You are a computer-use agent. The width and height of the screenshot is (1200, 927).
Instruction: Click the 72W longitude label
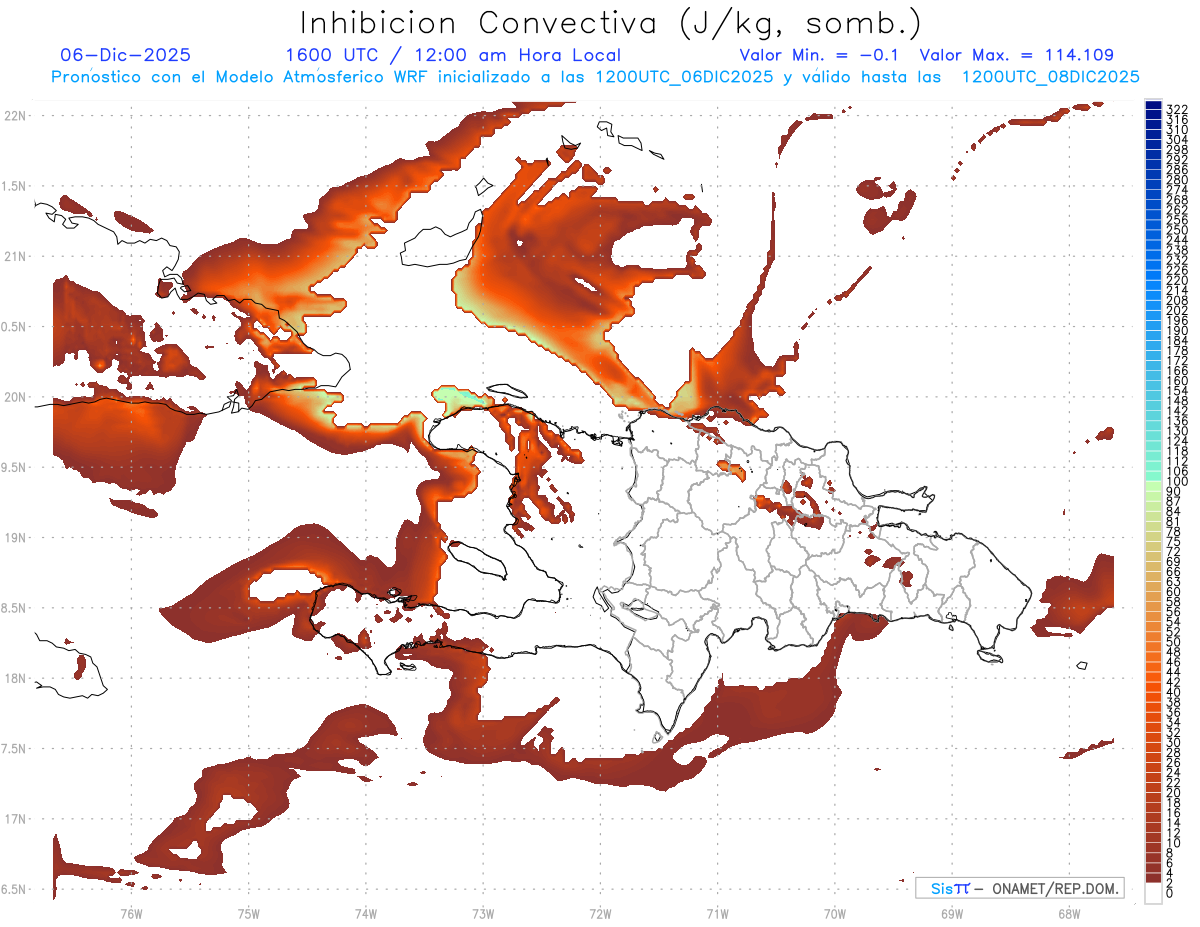click(x=600, y=913)
